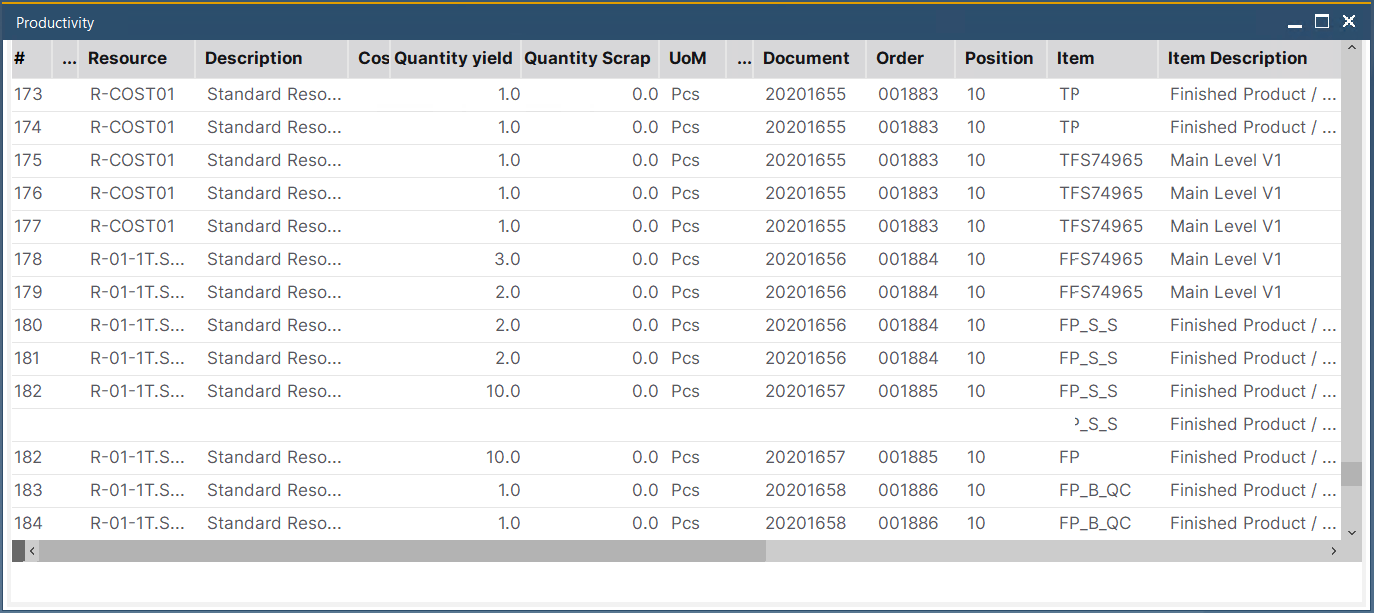1374x613 pixels.
Task: Sort by the Quantity Scrap column
Action: [x=588, y=58]
